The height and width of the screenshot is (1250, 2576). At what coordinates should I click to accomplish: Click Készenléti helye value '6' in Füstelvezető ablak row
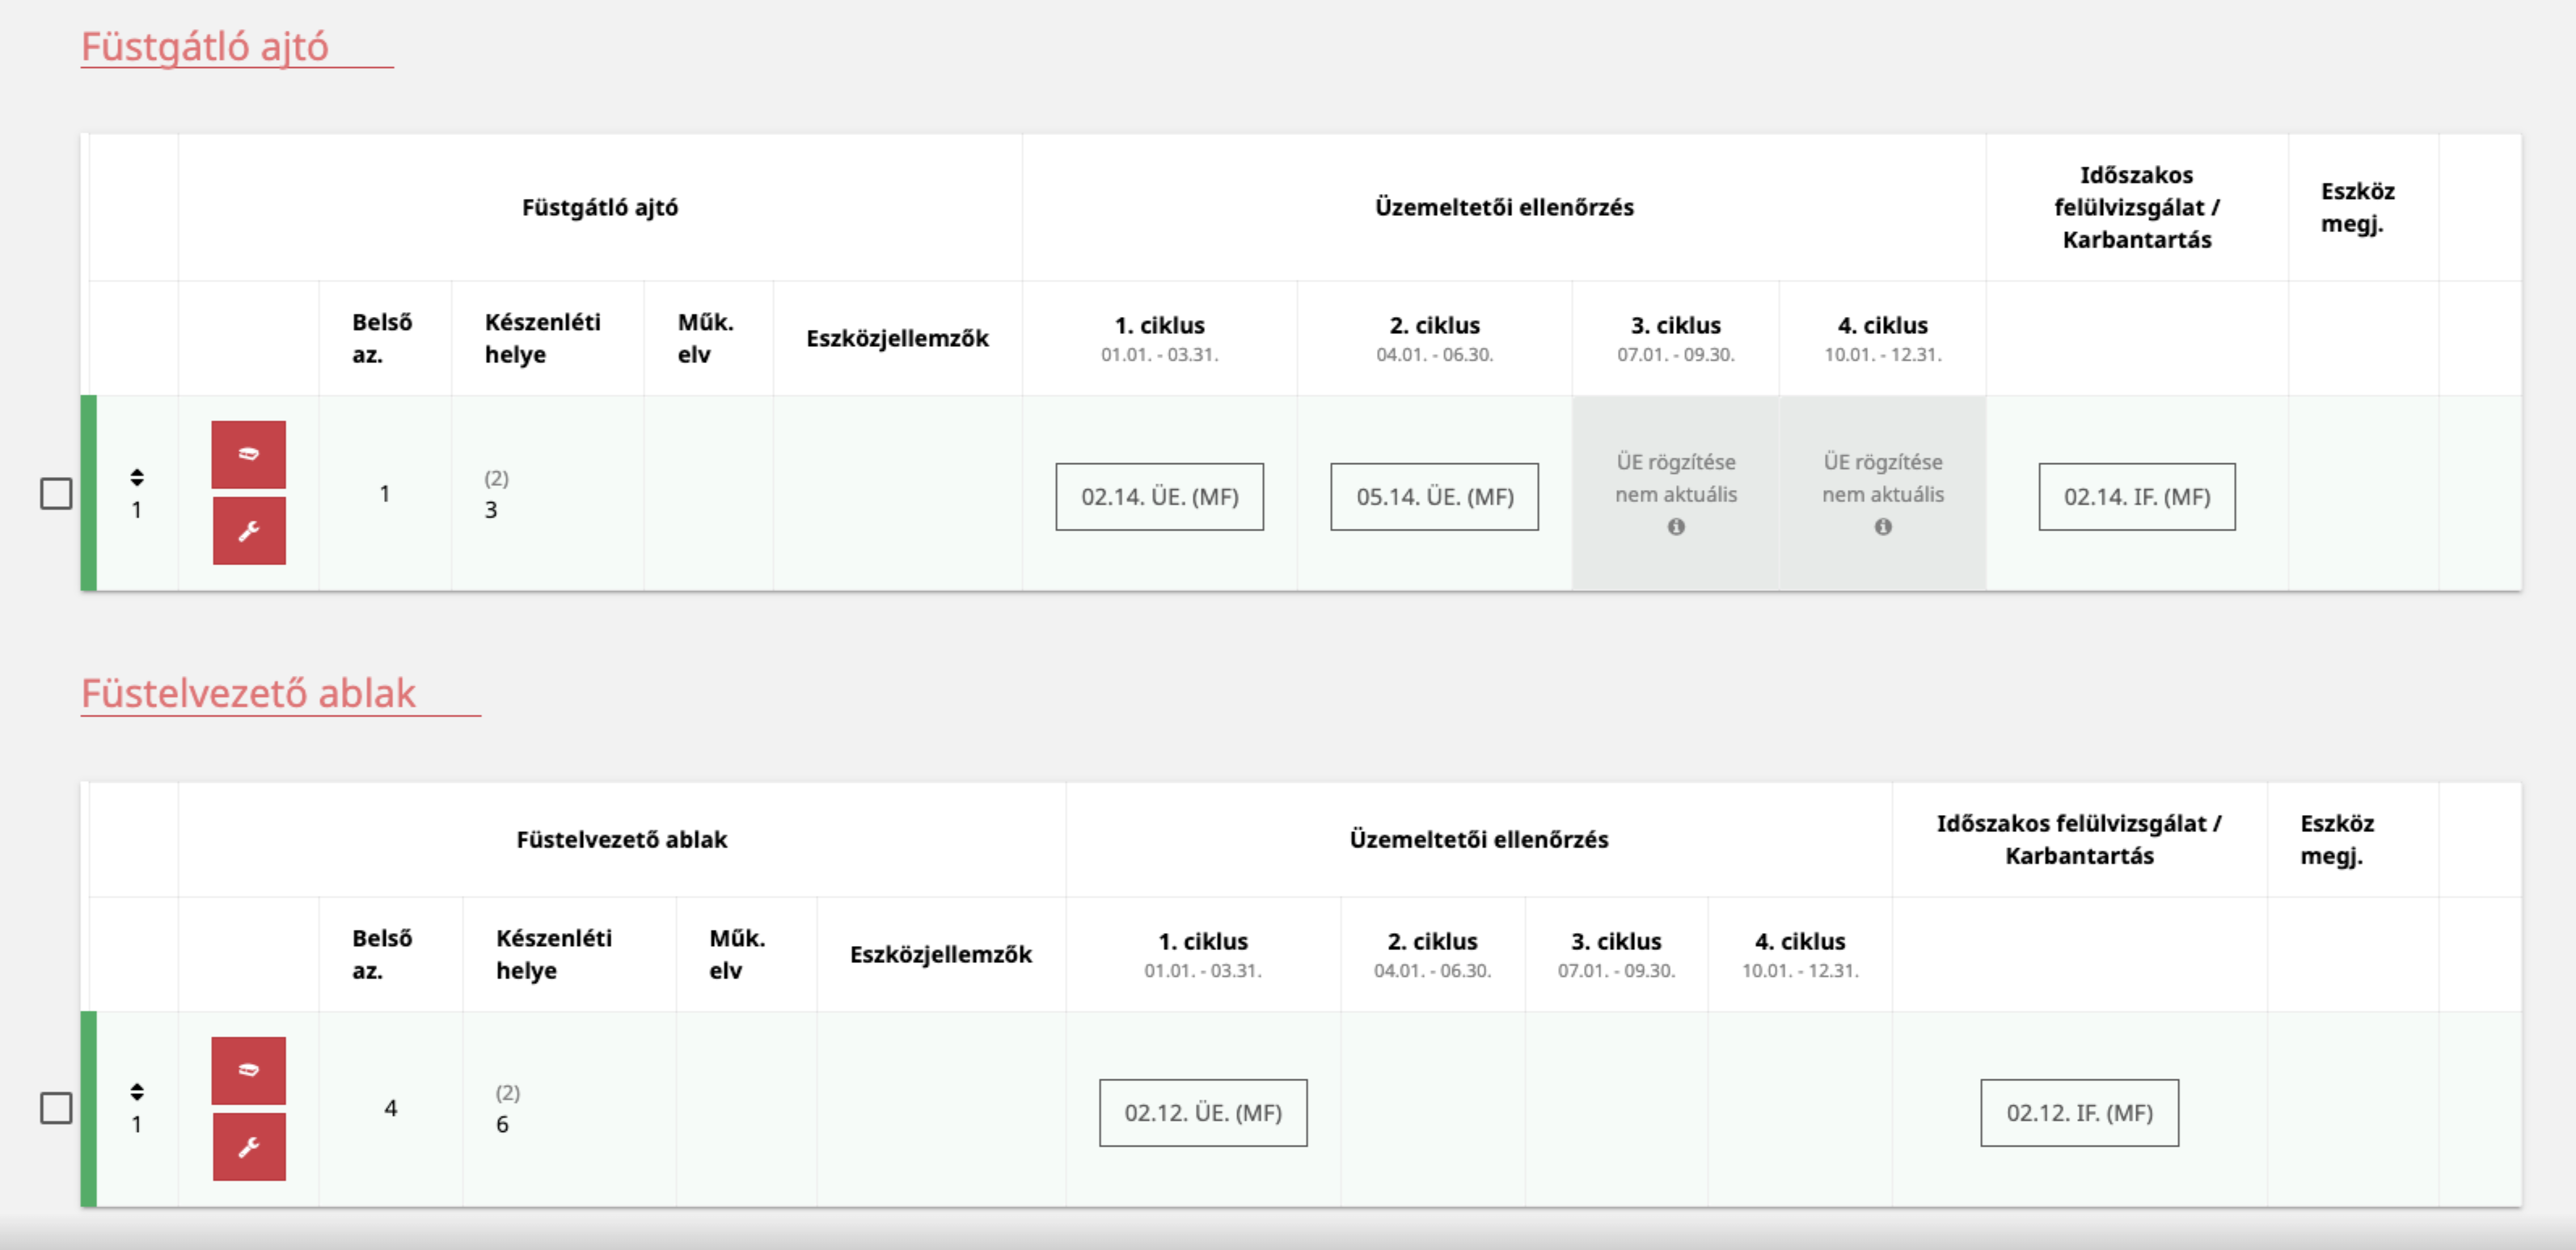pos(502,1124)
